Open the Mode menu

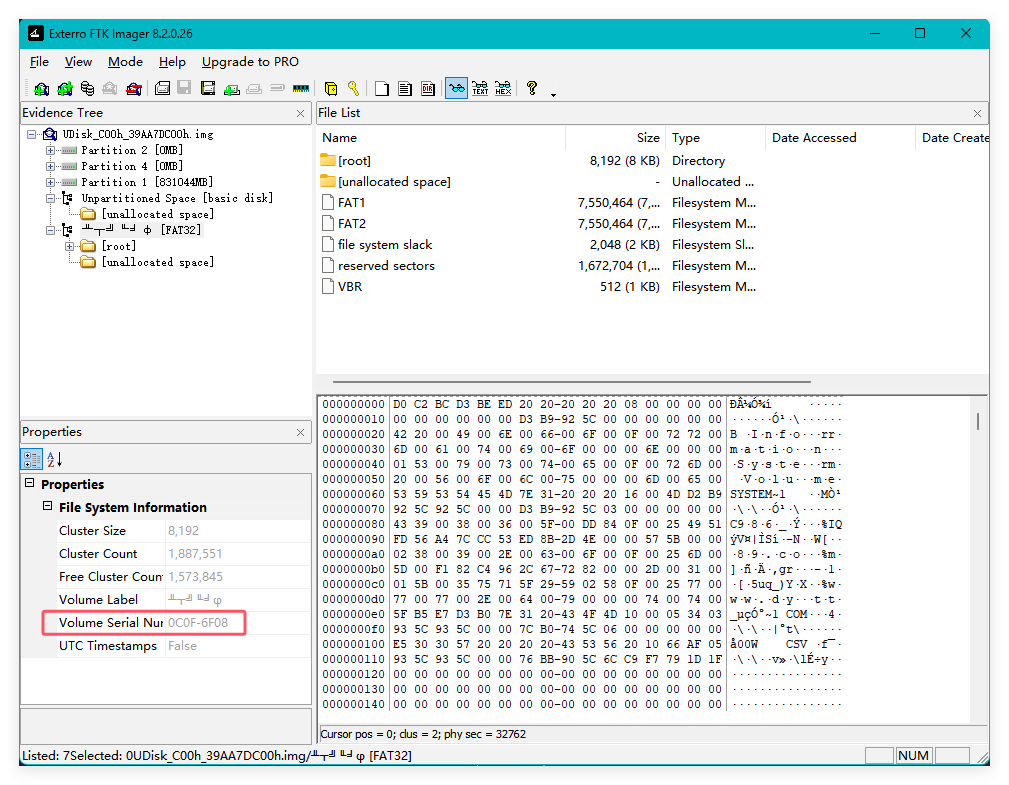point(125,62)
